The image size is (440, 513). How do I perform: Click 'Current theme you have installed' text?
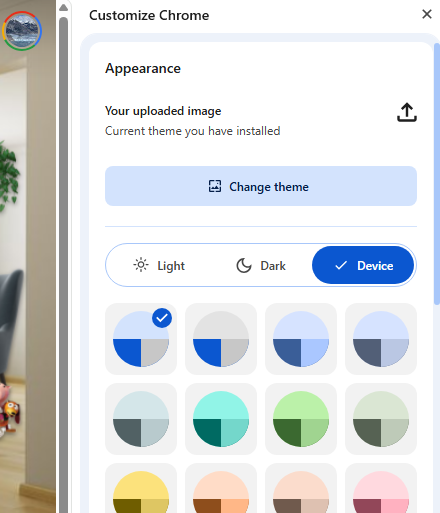pyautogui.click(x=193, y=131)
